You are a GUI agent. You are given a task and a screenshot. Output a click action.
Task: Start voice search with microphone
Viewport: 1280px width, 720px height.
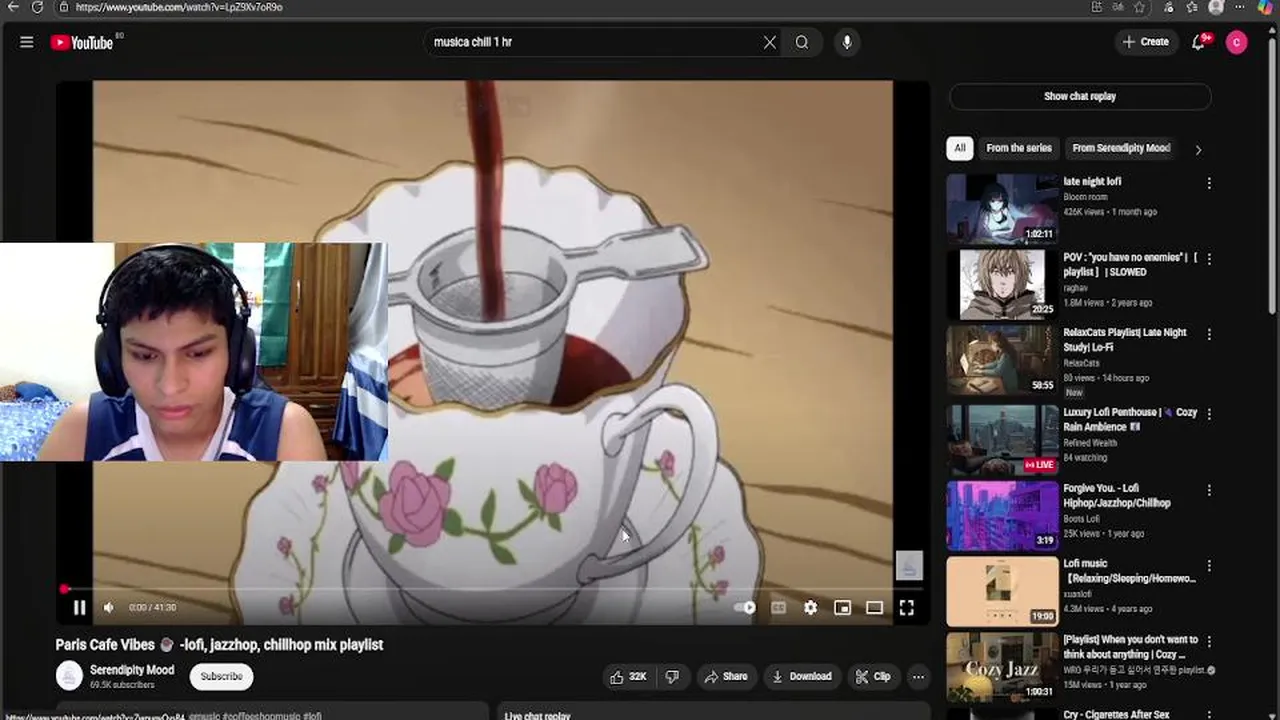point(847,42)
